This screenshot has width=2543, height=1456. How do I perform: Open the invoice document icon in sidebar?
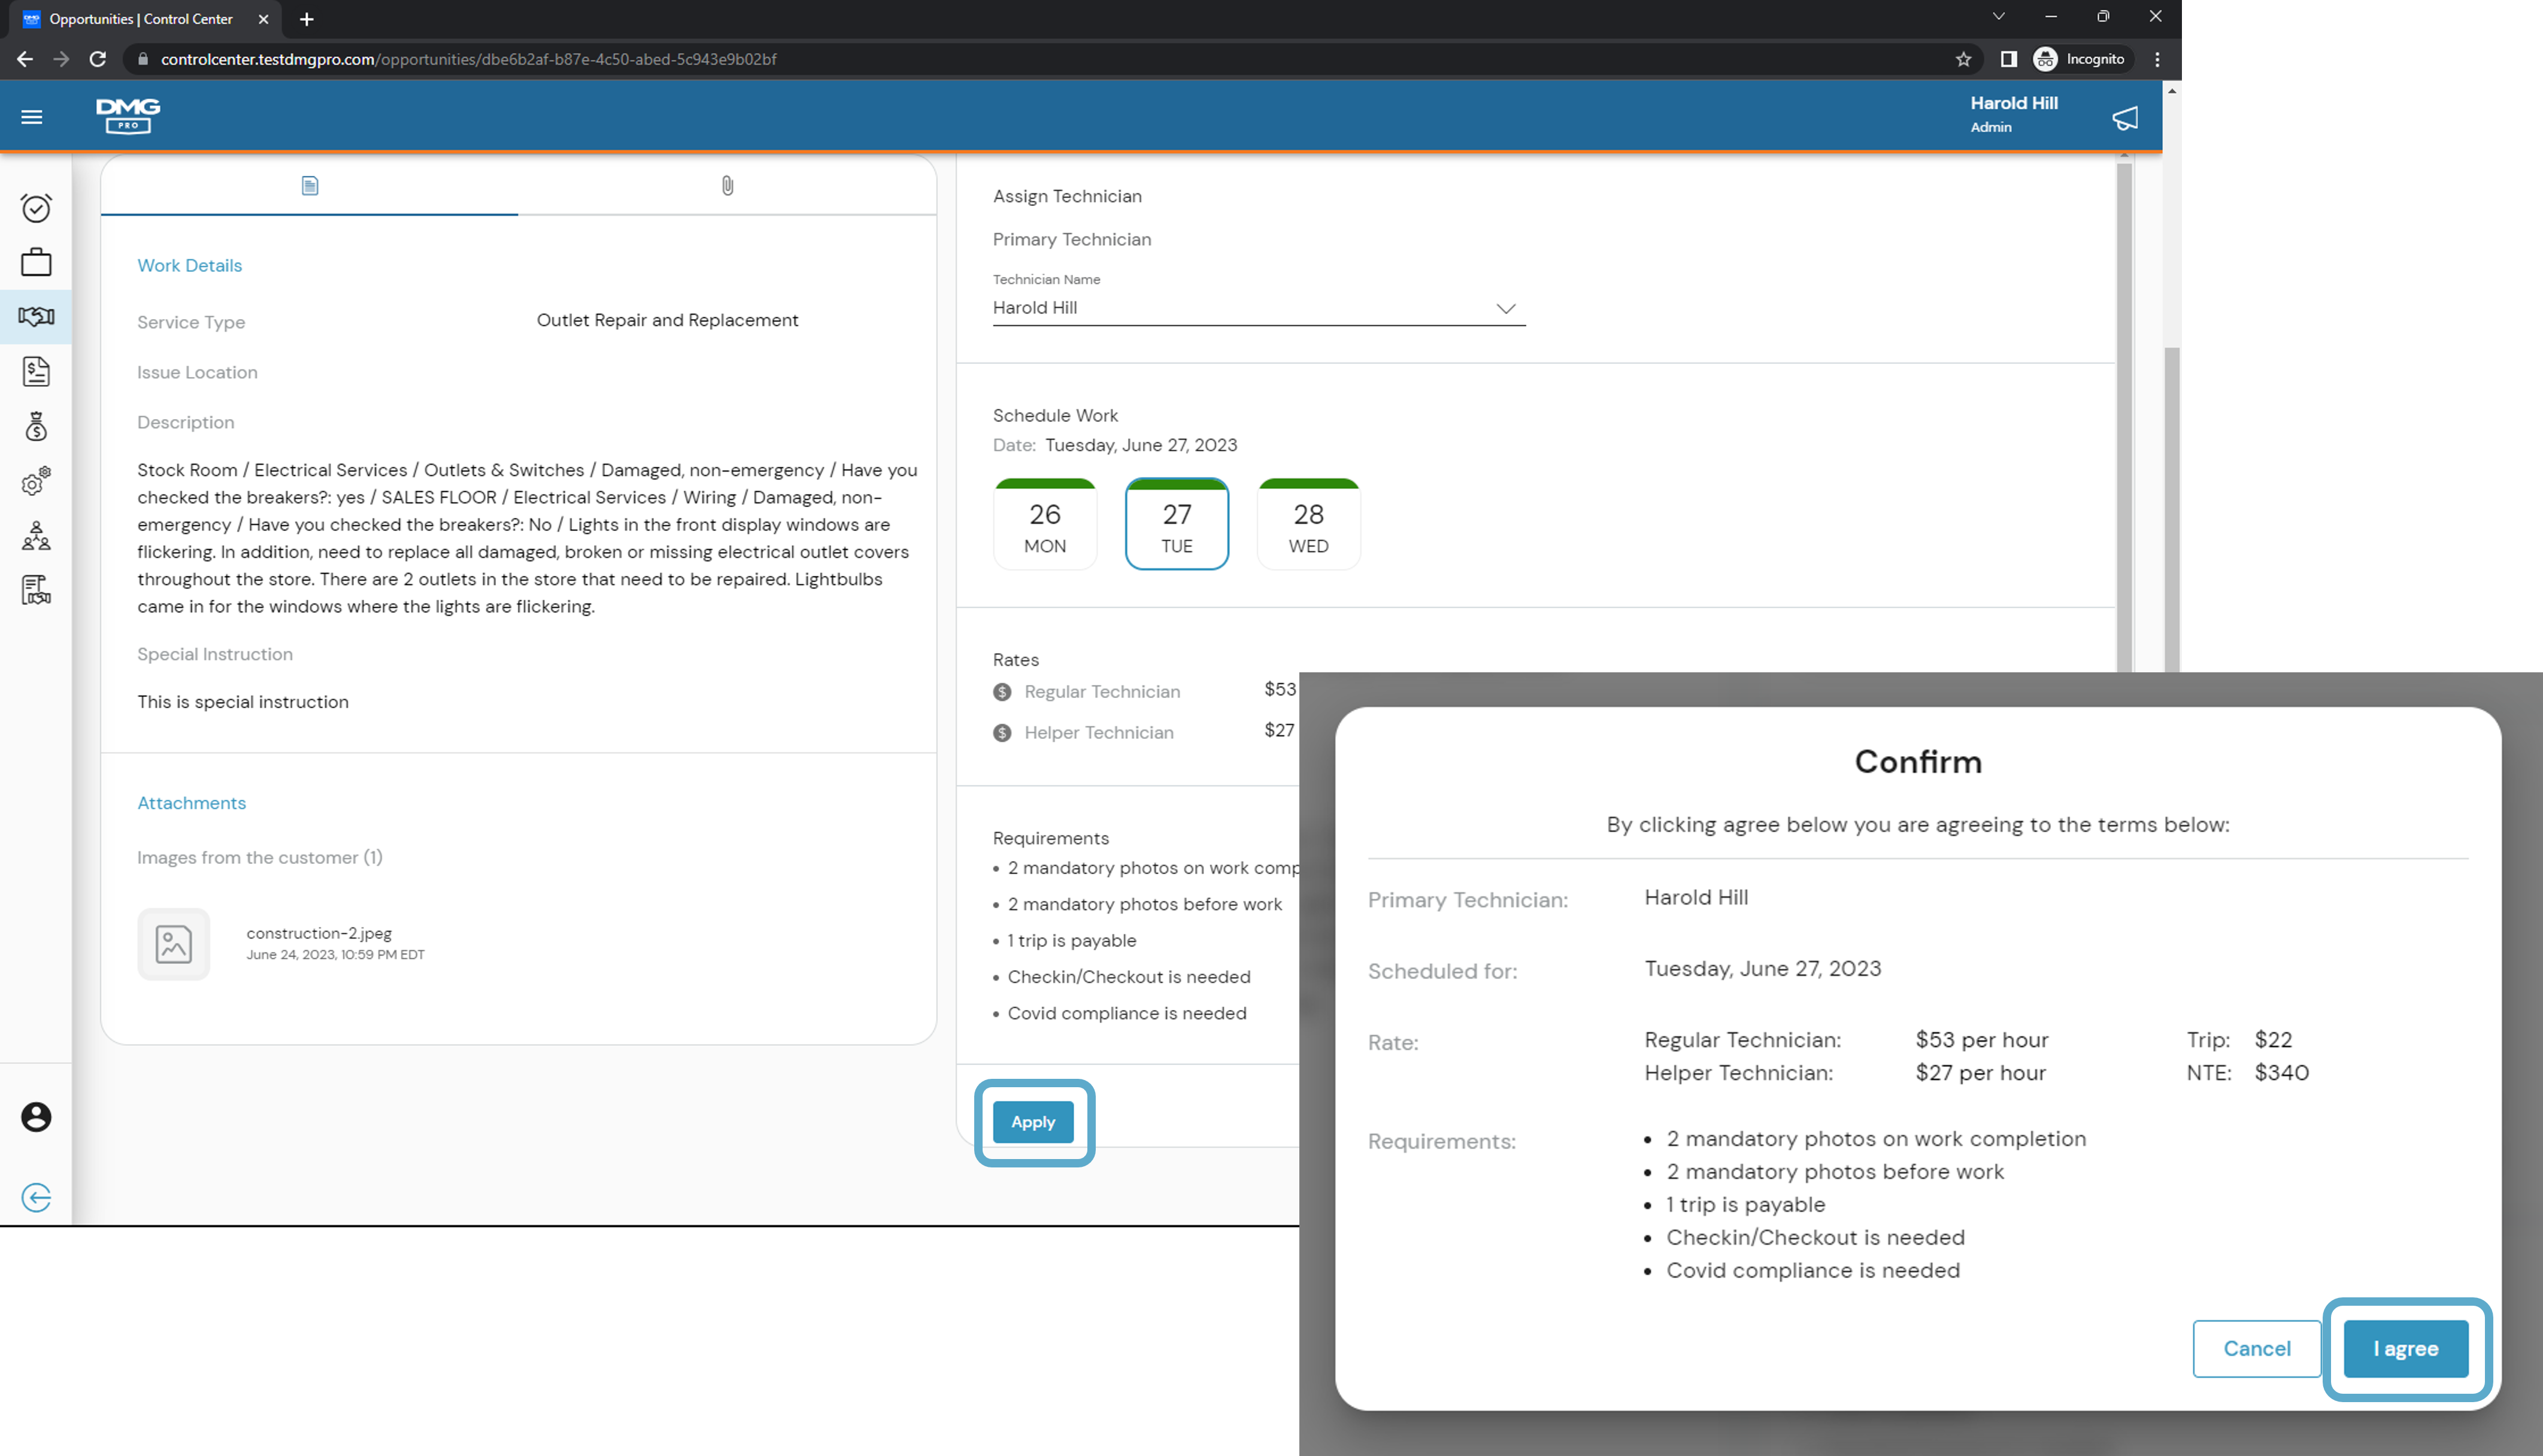pos(36,372)
